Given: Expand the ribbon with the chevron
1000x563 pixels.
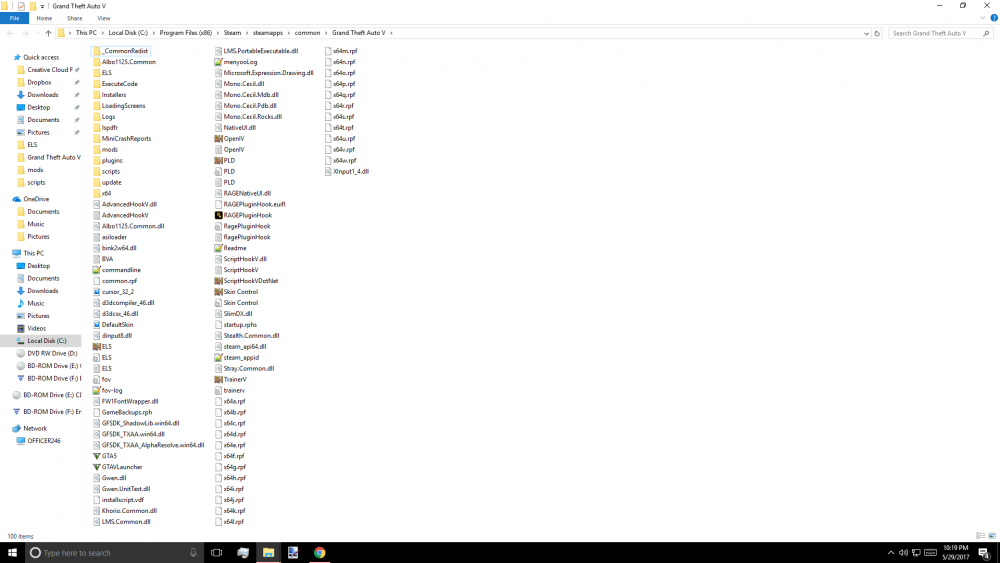Looking at the screenshot, I should (983, 18).
